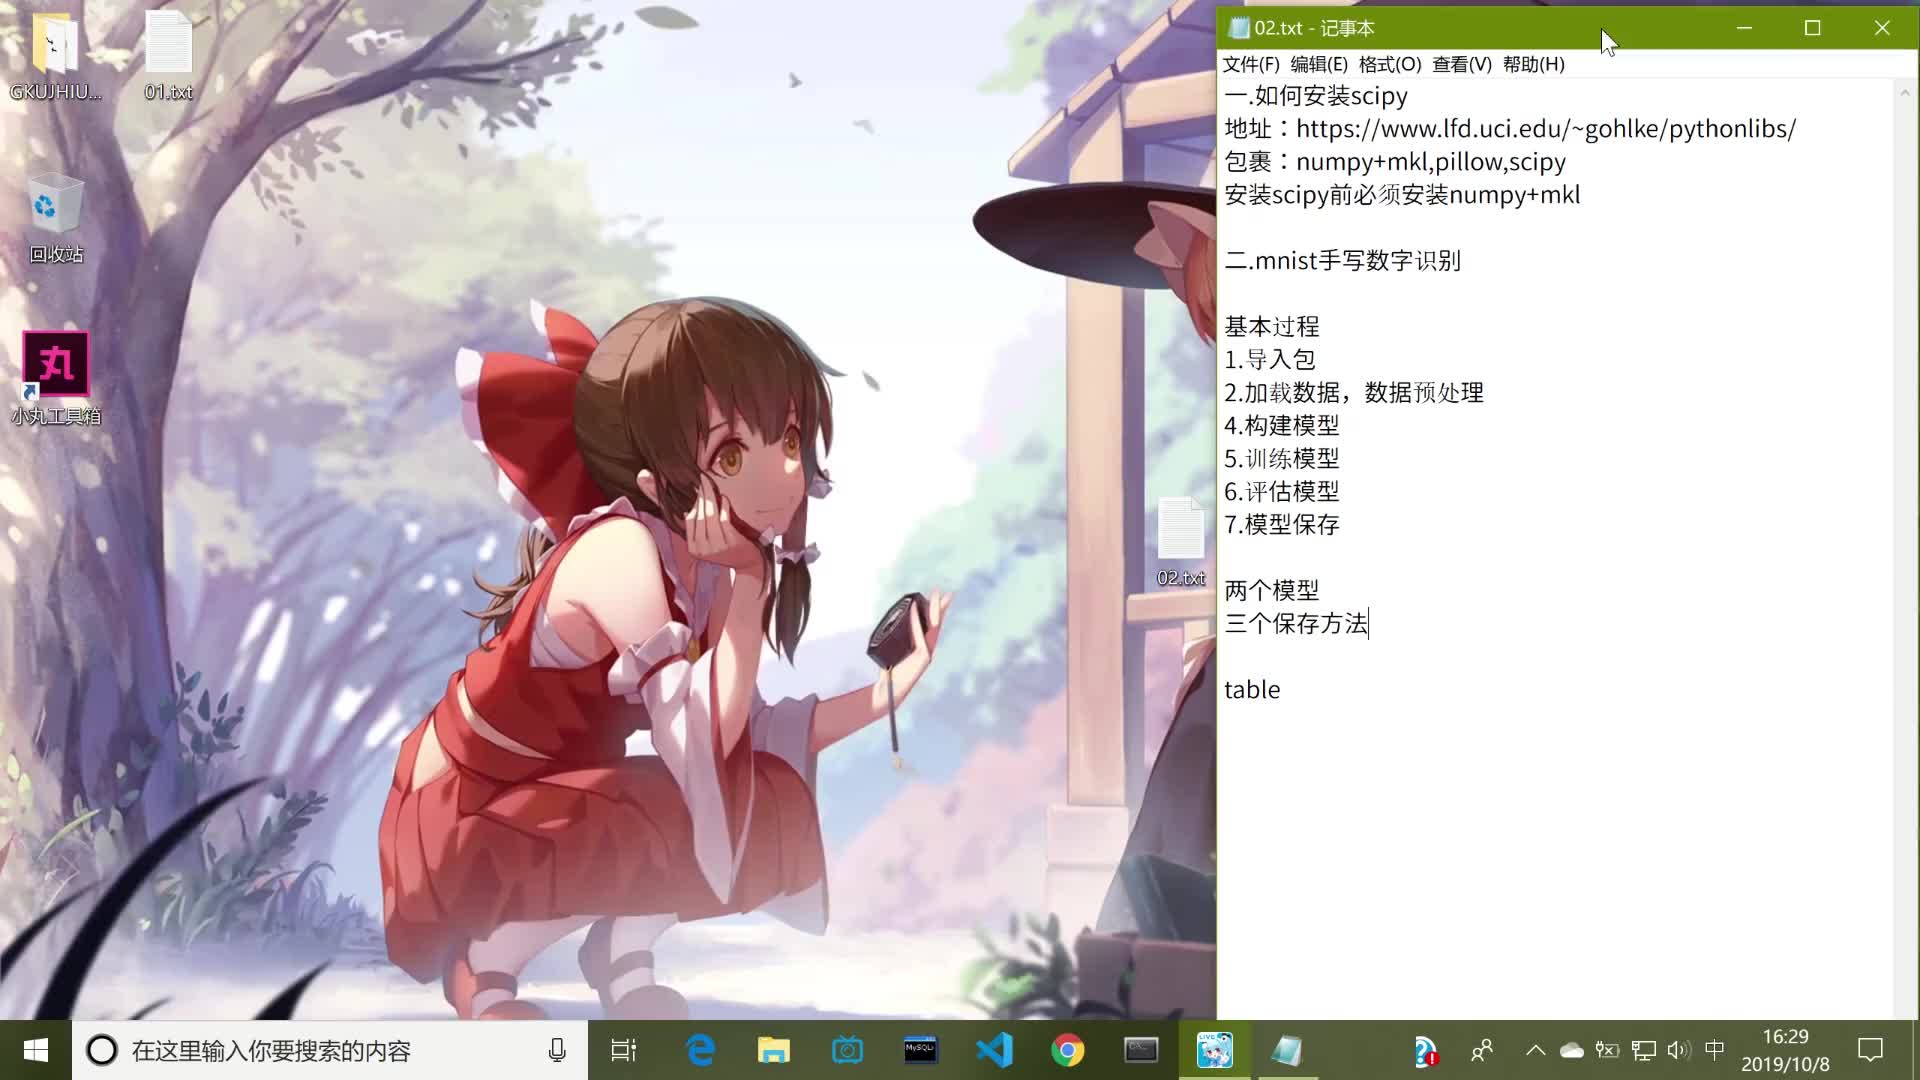Open the MySQL command line from the taskbar
This screenshot has width=1920, height=1080.
point(919,1051)
